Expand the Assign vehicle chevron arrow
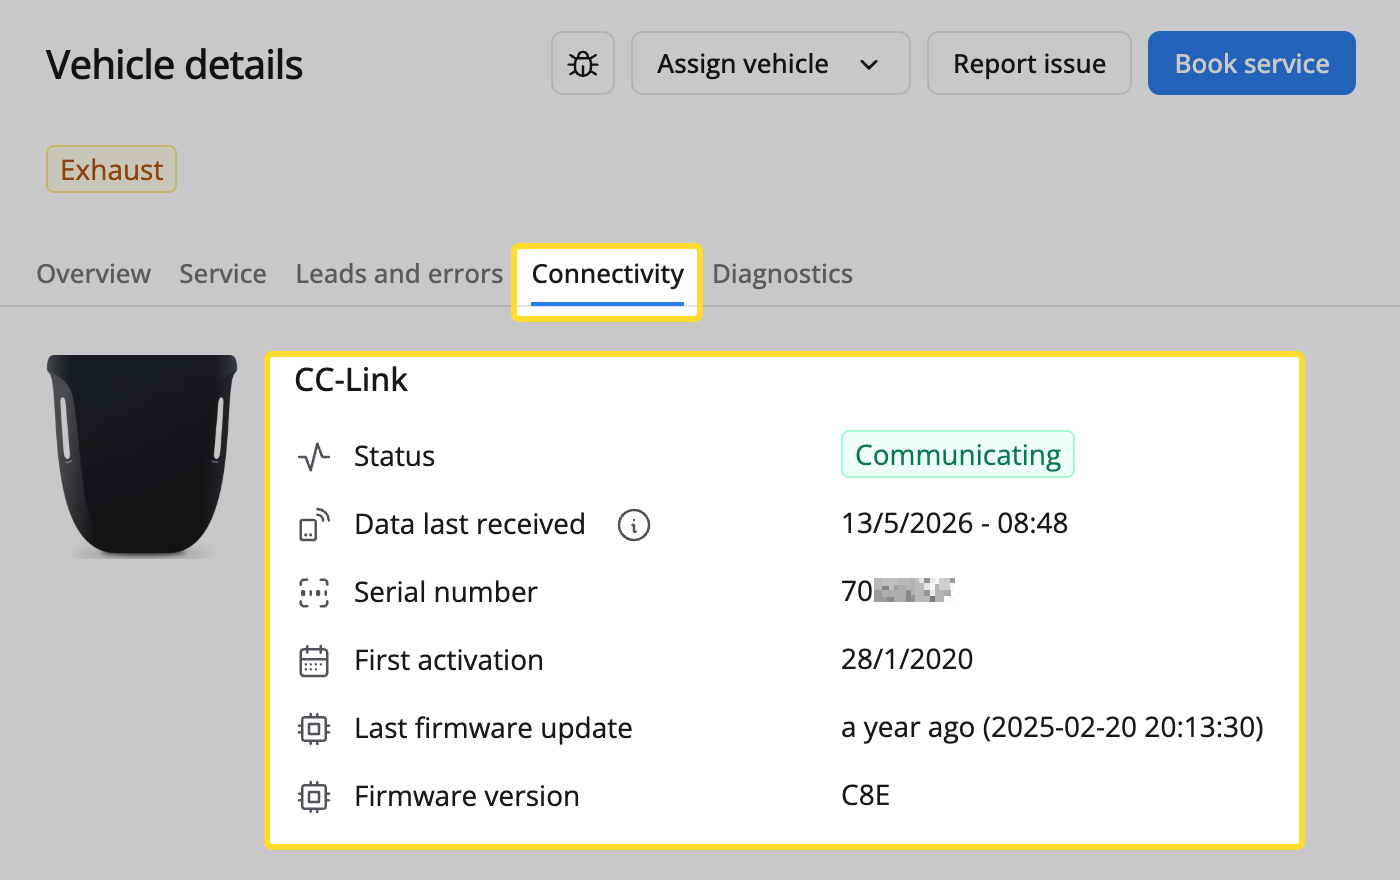The image size is (1400, 880). (869, 64)
